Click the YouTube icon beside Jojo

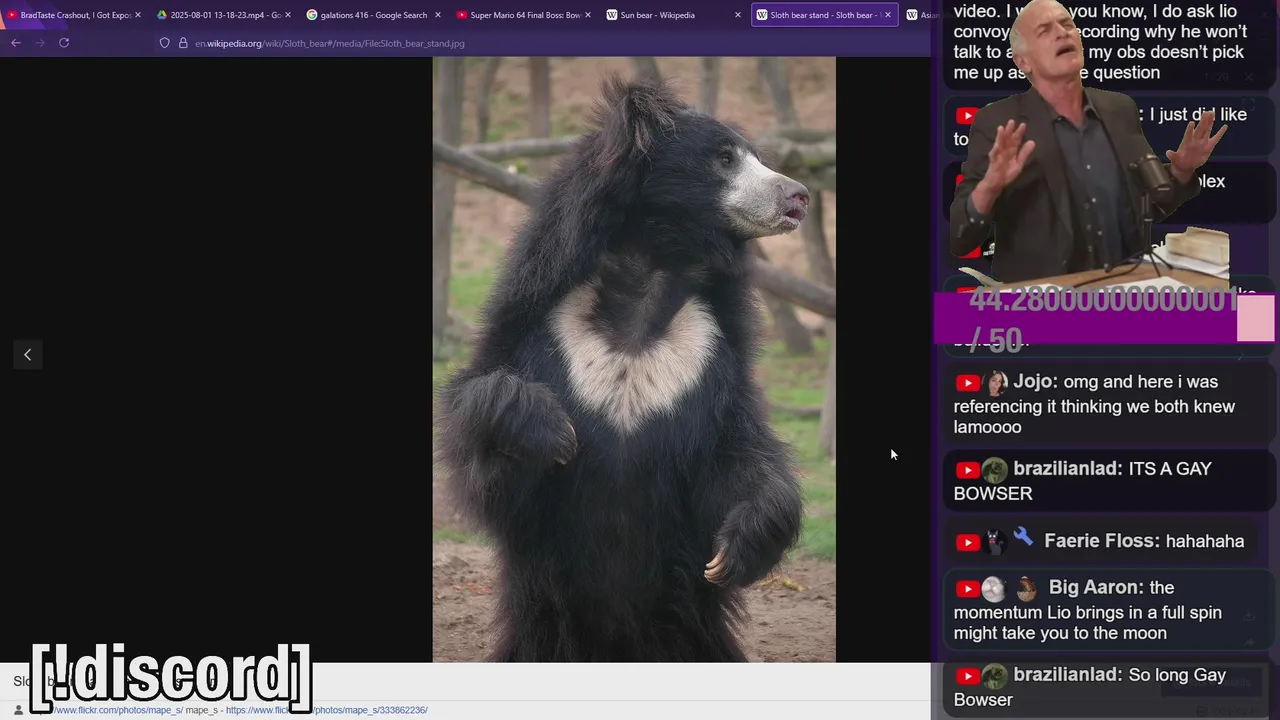tap(967, 383)
